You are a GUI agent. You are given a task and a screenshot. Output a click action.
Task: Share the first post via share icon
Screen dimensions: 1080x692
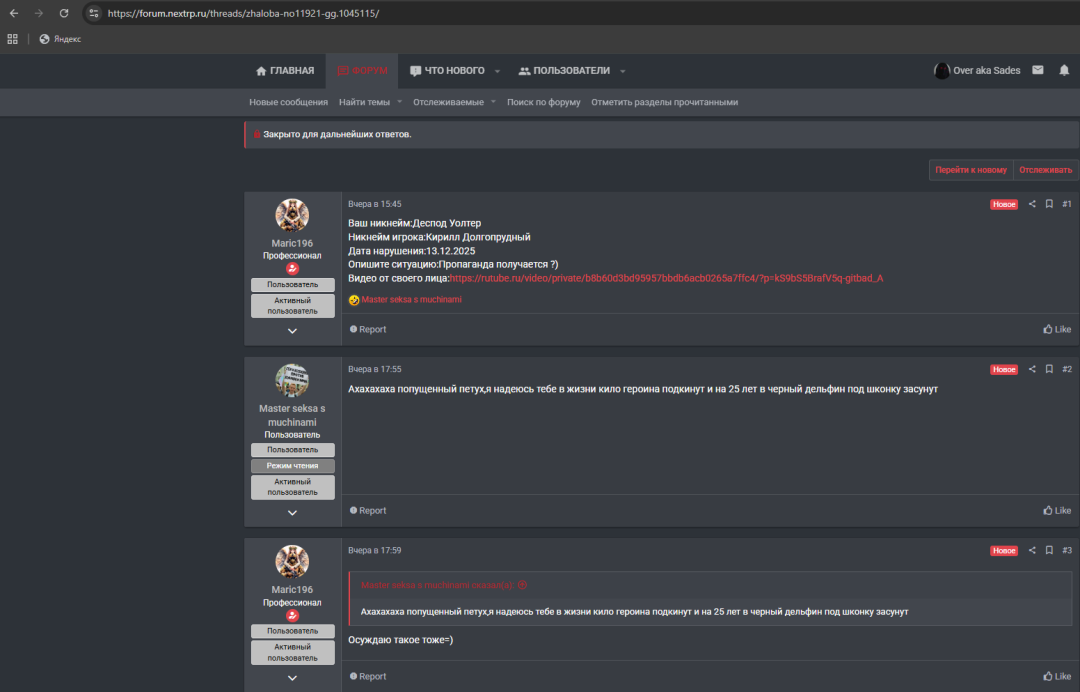click(x=1031, y=203)
